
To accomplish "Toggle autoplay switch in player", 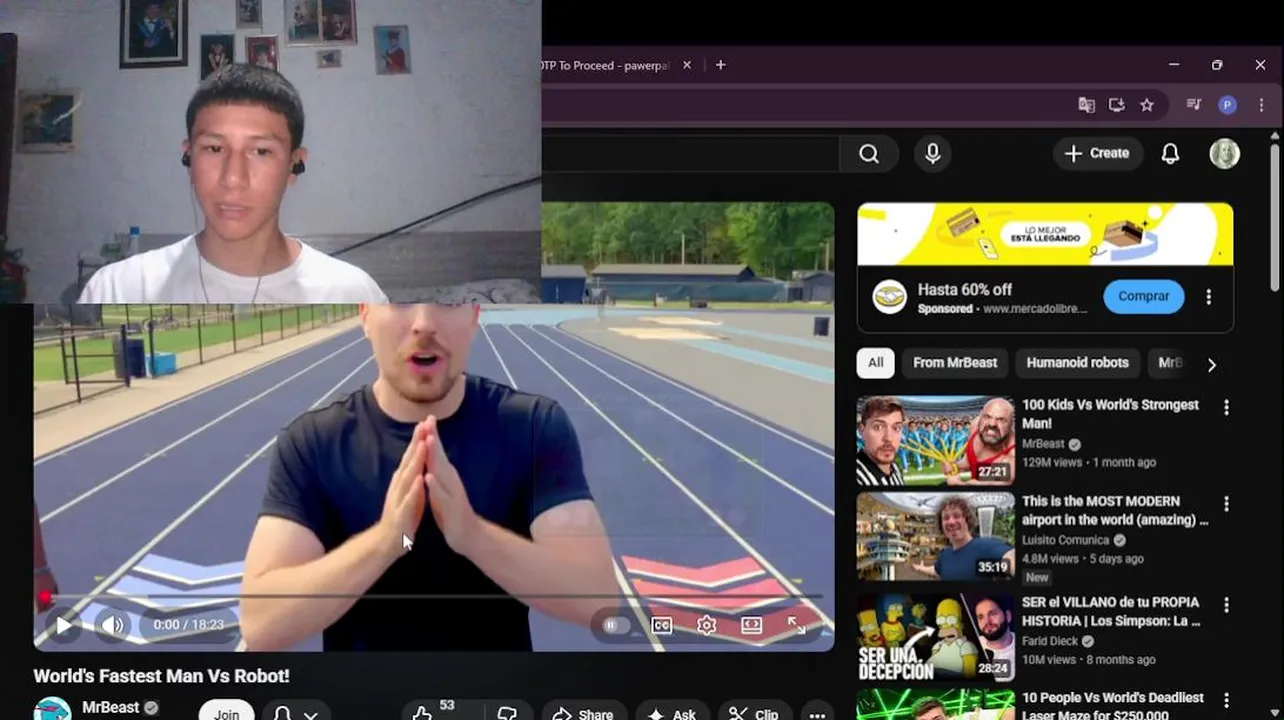I will (x=616, y=625).
